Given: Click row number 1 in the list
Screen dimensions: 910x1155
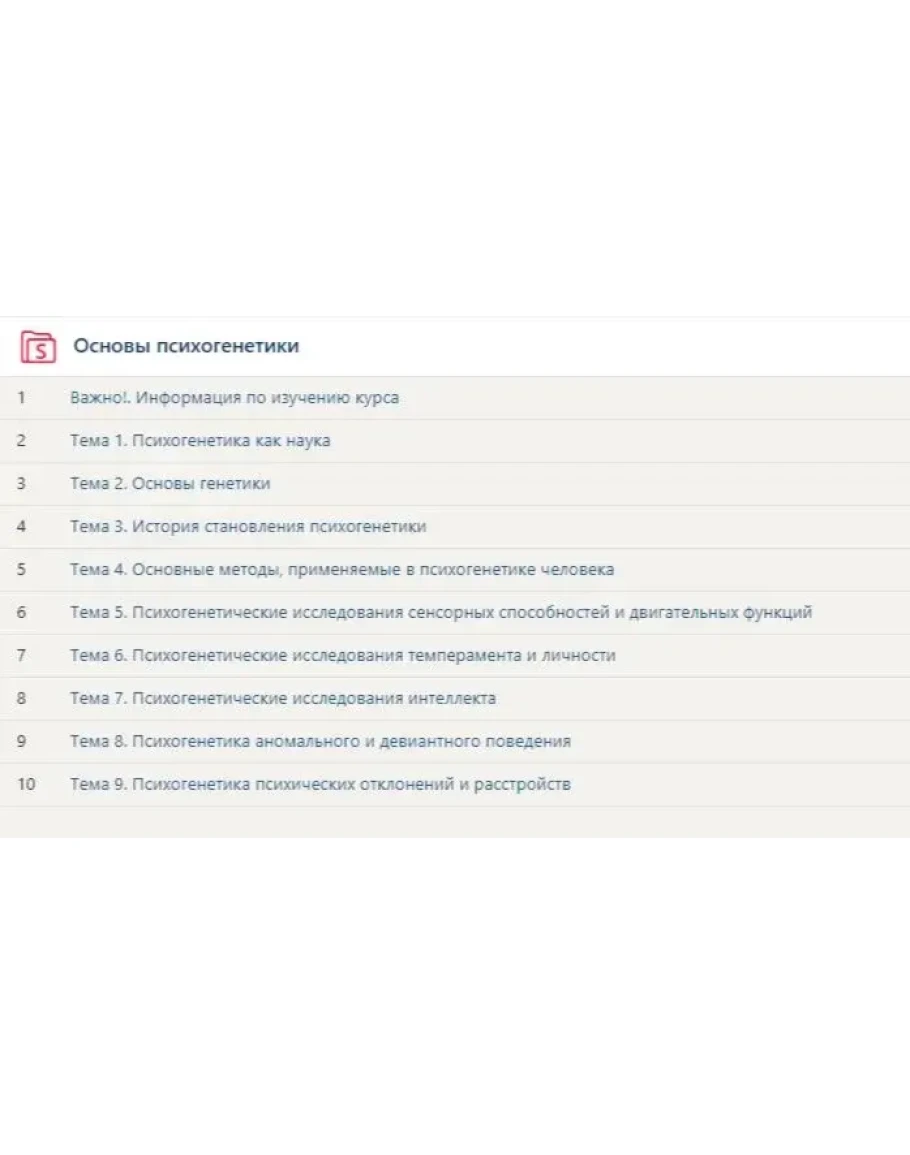Looking at the screenshot, I should coord(21,398).
